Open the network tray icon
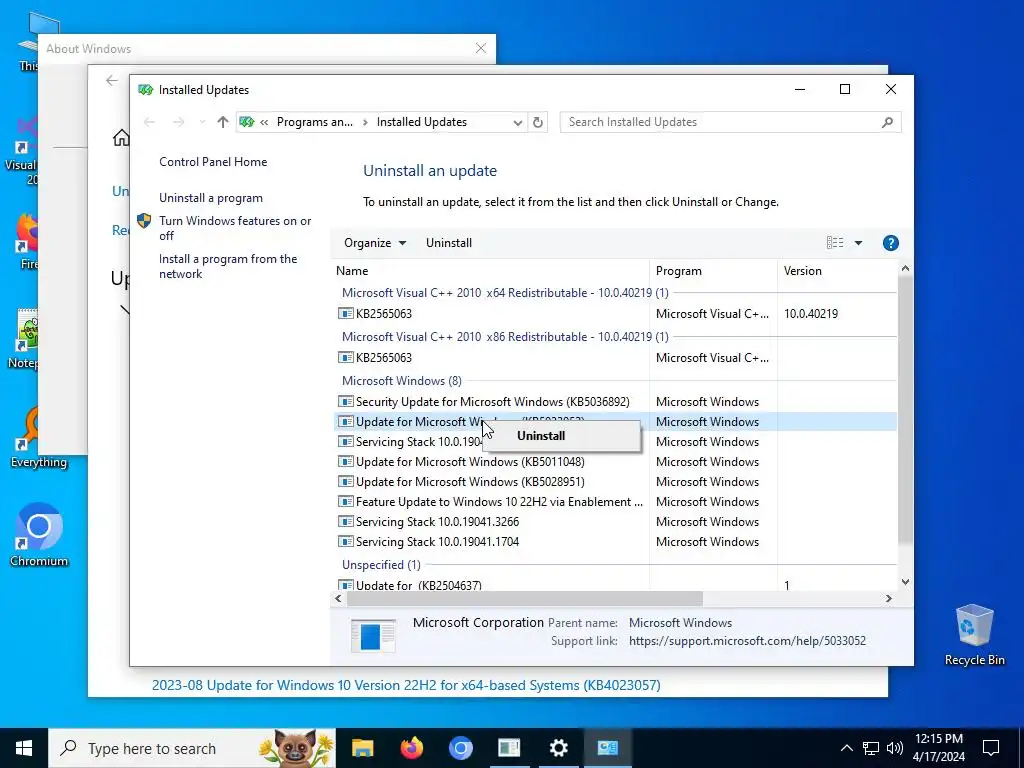Image resolution: width=1024 pixels, height=768 pixels. click(871, 748)
